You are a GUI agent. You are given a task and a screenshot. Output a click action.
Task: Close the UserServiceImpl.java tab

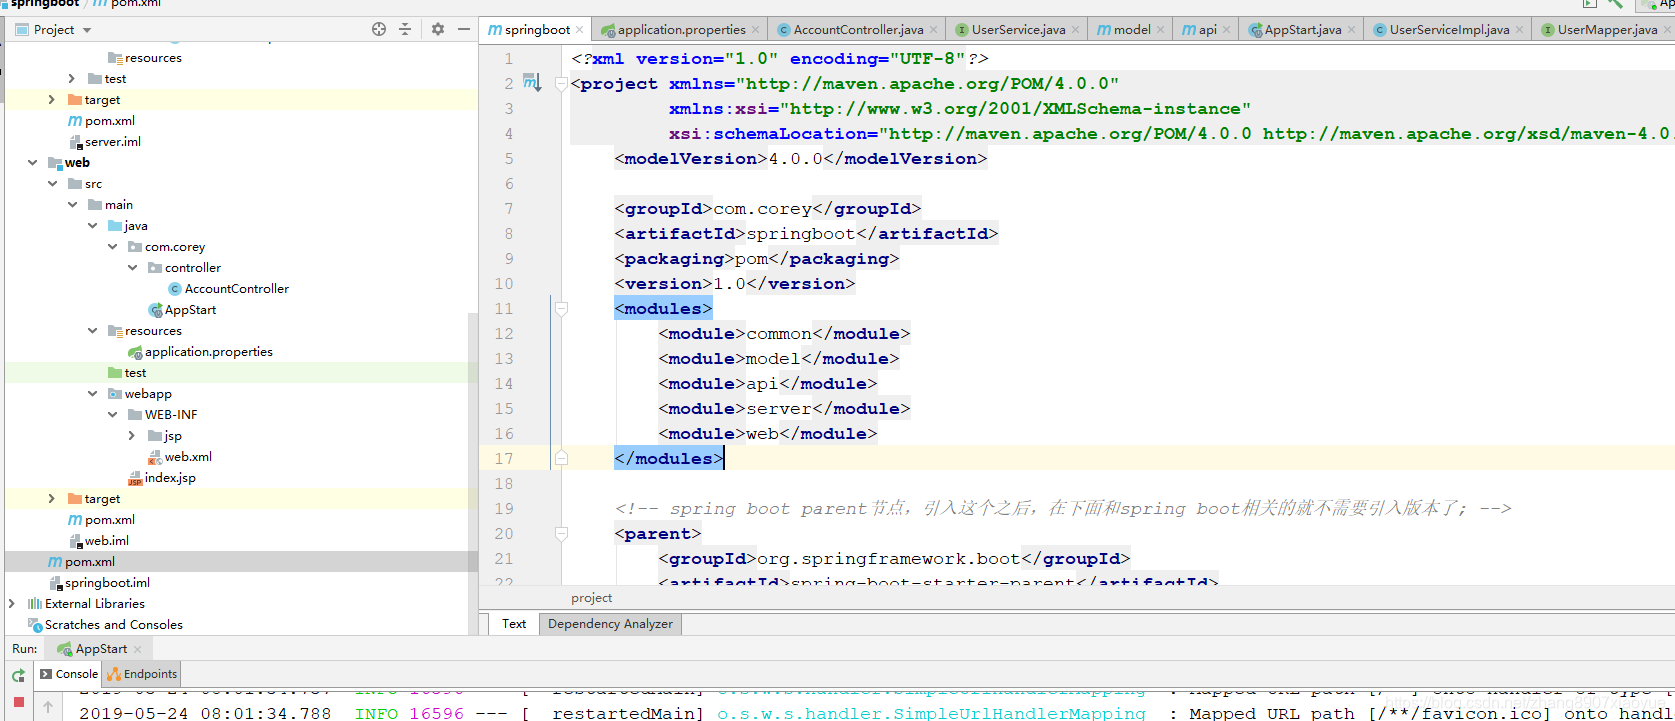[1519, 30]
